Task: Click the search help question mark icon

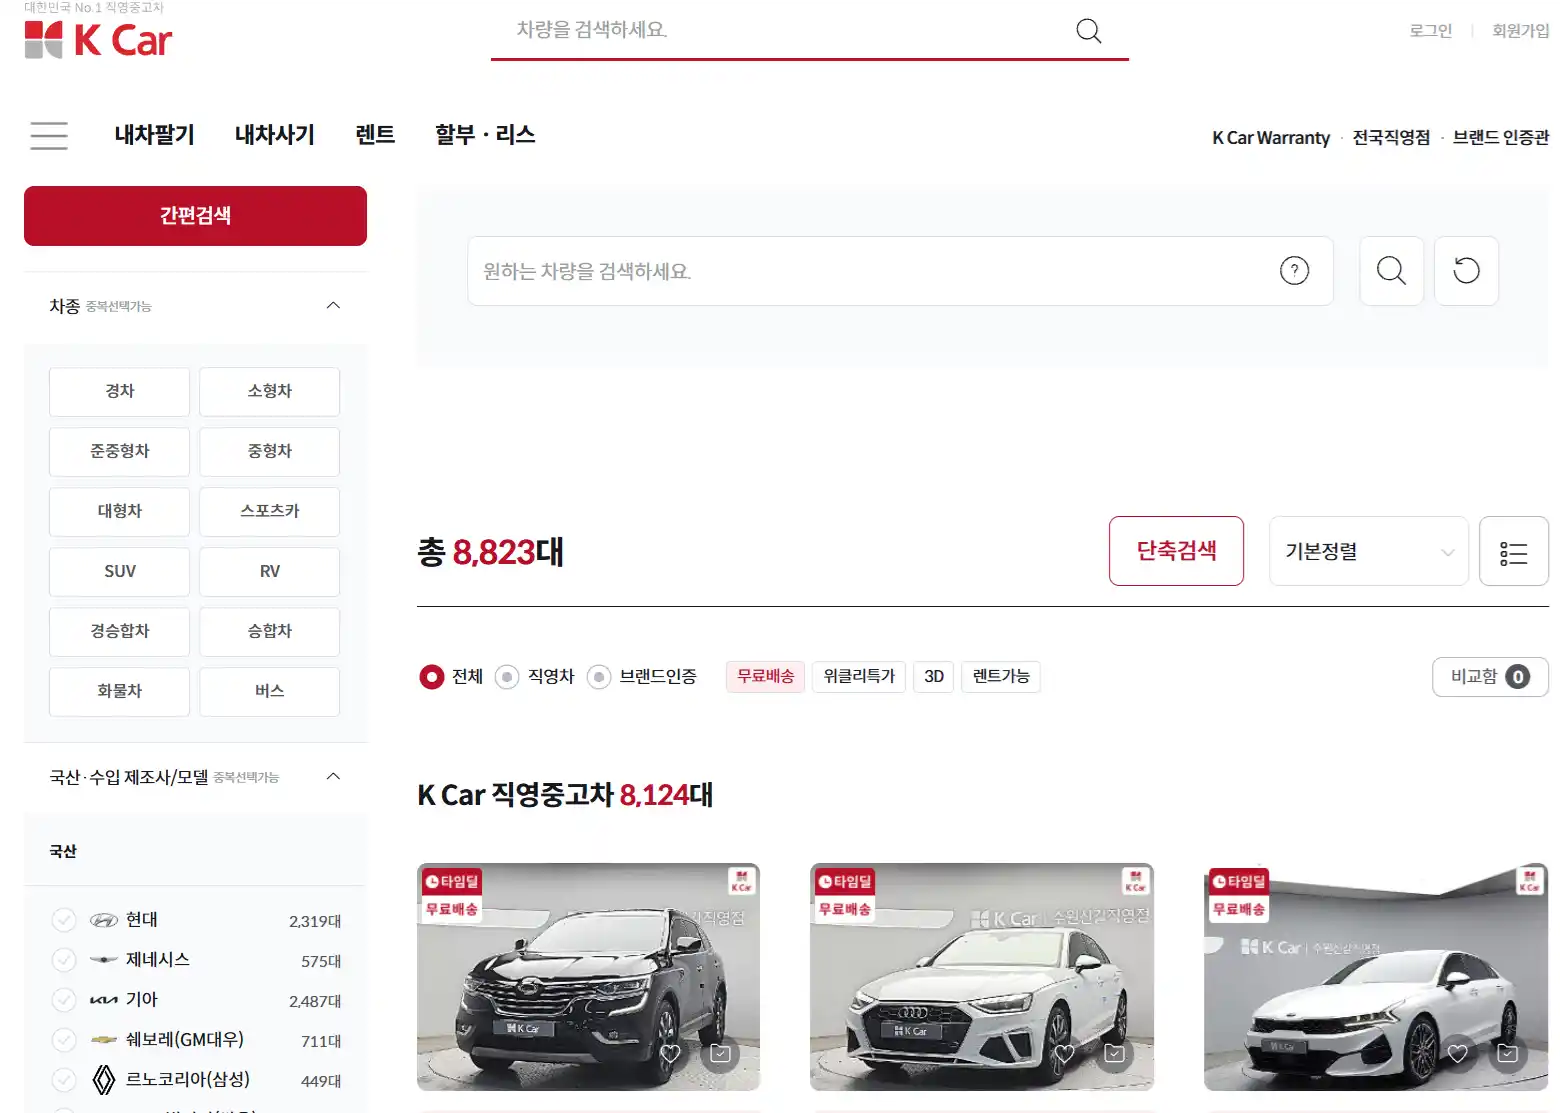Action: 1294,270
